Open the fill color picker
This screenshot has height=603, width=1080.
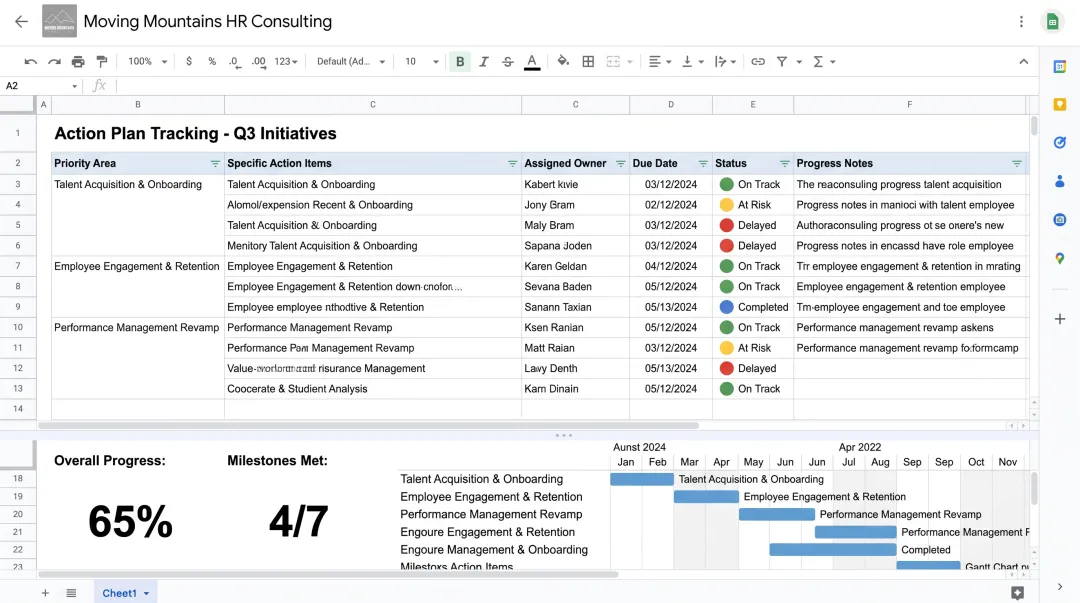coord(563,62)
